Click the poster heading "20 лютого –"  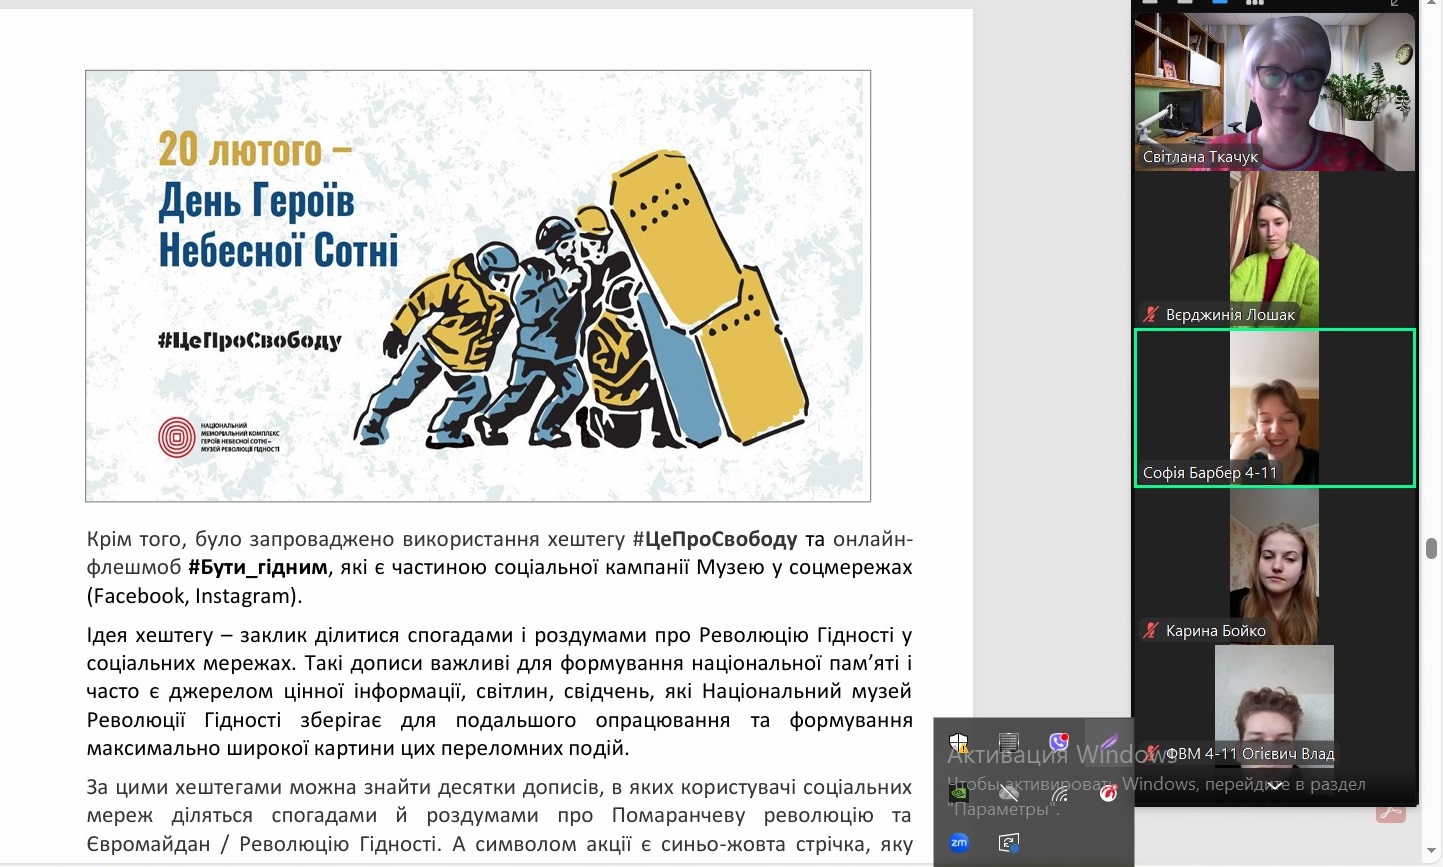tap(255, 150)
